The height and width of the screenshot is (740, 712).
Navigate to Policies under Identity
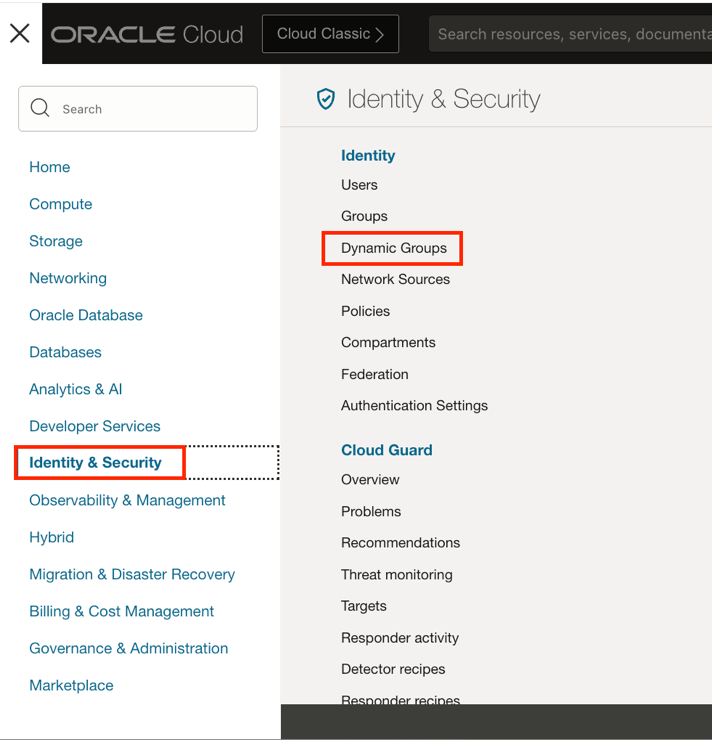(365, 311)
